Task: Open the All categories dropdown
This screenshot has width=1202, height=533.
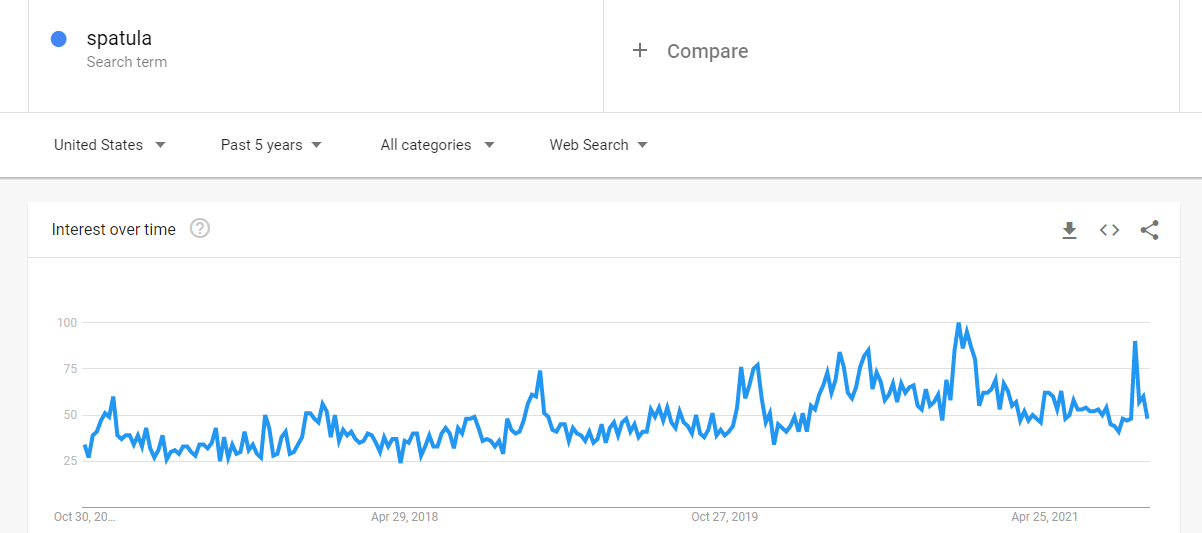Action: 437,145
